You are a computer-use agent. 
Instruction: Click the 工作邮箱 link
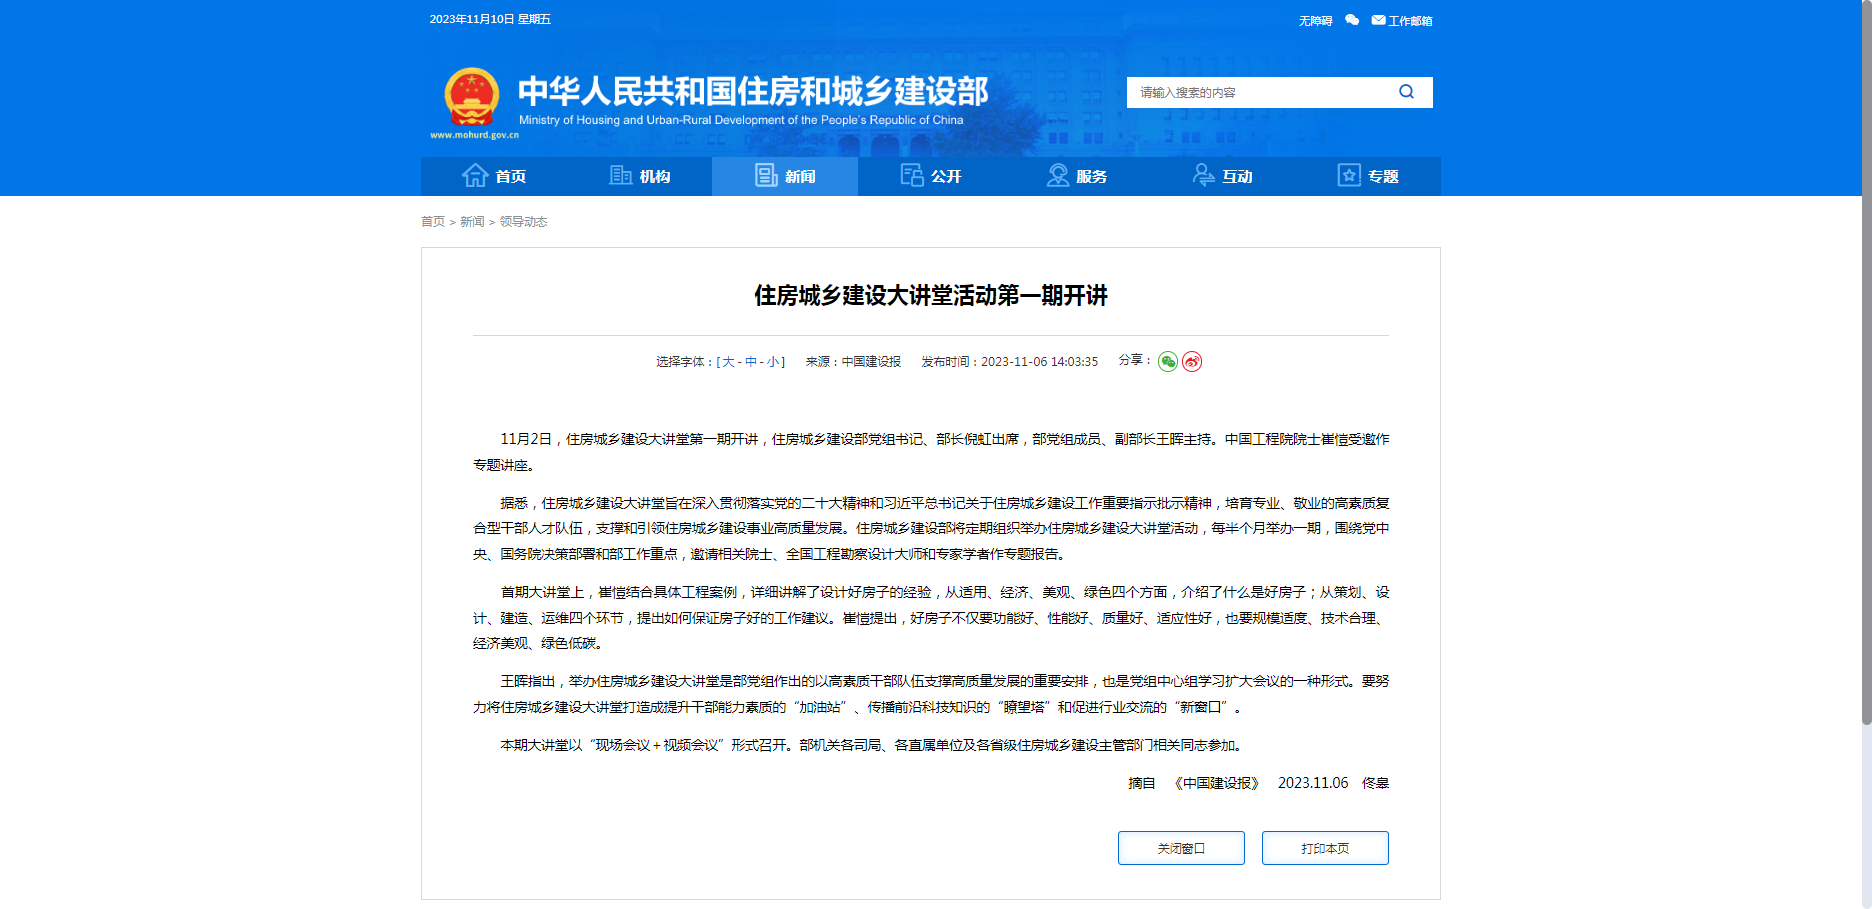click(x=1410, y=21)
